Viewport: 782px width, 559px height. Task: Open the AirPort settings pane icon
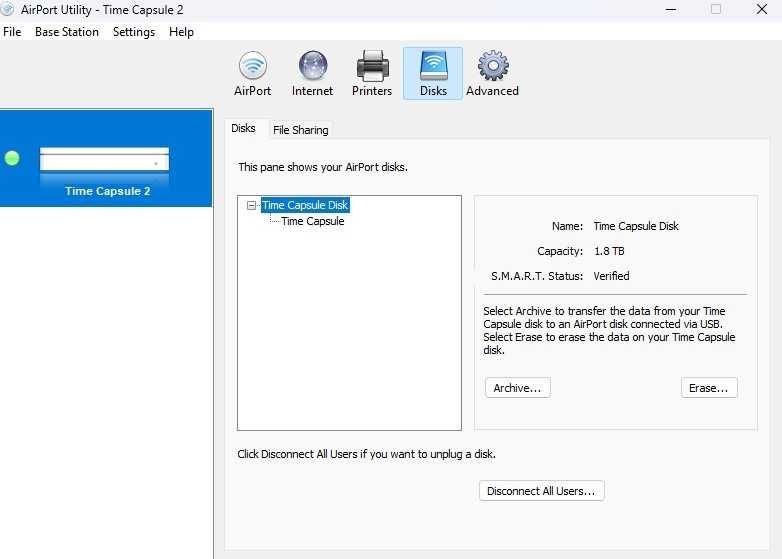(252, 73)
